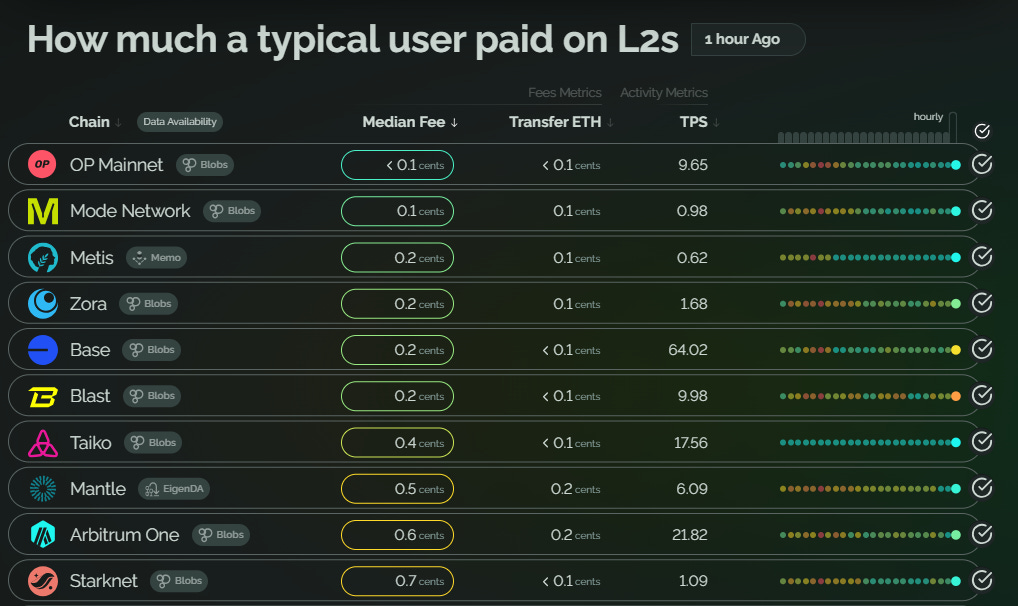
Task: Click the latest hourly dot for Zora
Action: (x=956, y=304)
